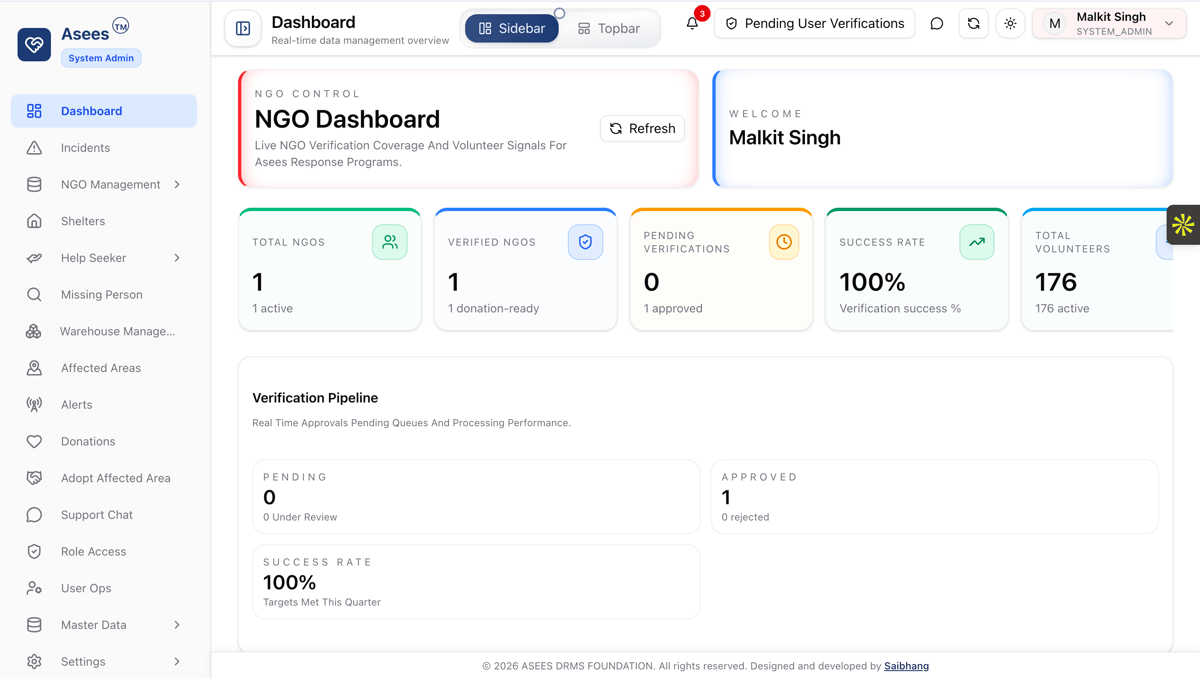The image size is (1200, 679).
Task: Switch layout to Sidebar mode
Action: [512, 28]
